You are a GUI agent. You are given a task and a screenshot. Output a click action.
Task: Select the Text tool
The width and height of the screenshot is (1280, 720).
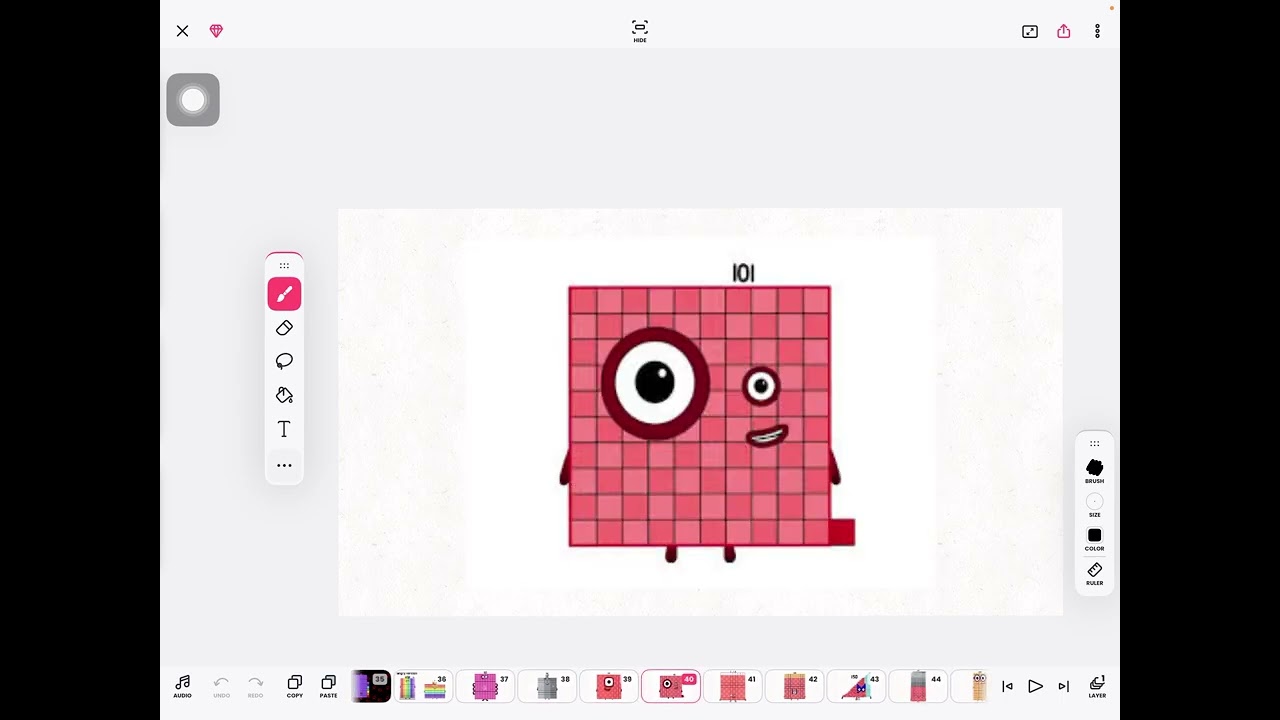click(x=284, y=429)
